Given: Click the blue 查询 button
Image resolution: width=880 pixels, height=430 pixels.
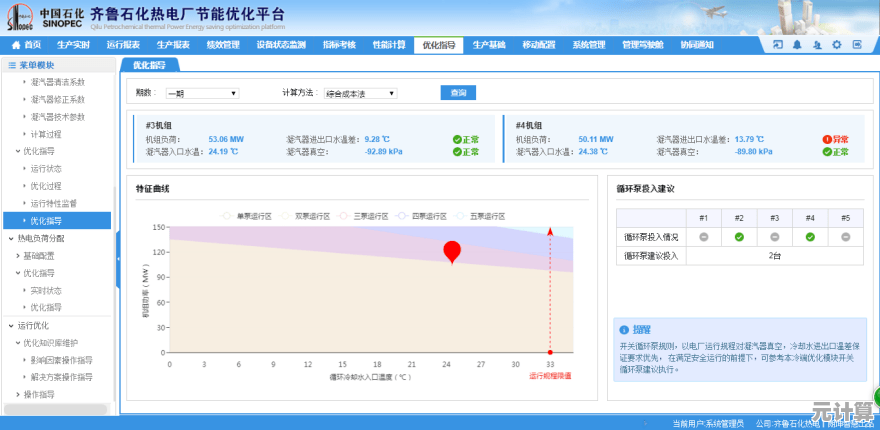Looking at the screenshot, I should pyautogui.click(x=458, y=93).
